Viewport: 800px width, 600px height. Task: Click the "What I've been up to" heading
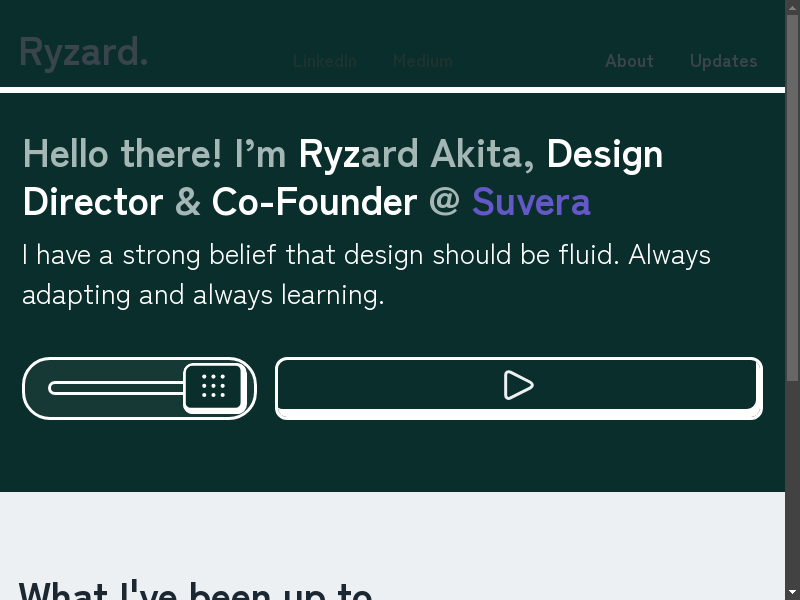pos(195,590)
